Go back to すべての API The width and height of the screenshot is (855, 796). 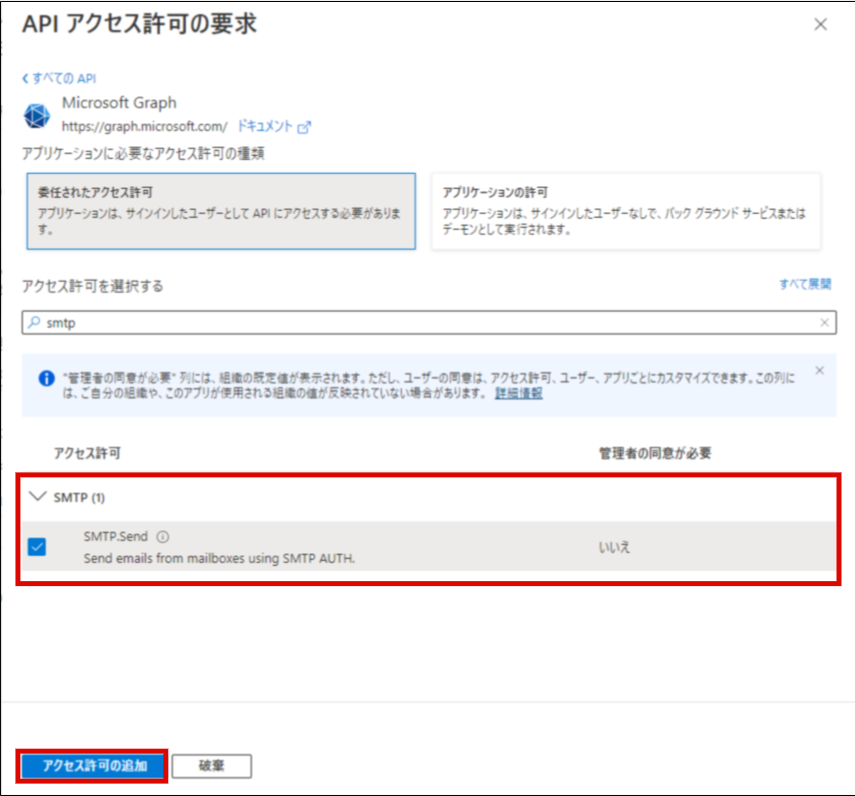point(59,79)
